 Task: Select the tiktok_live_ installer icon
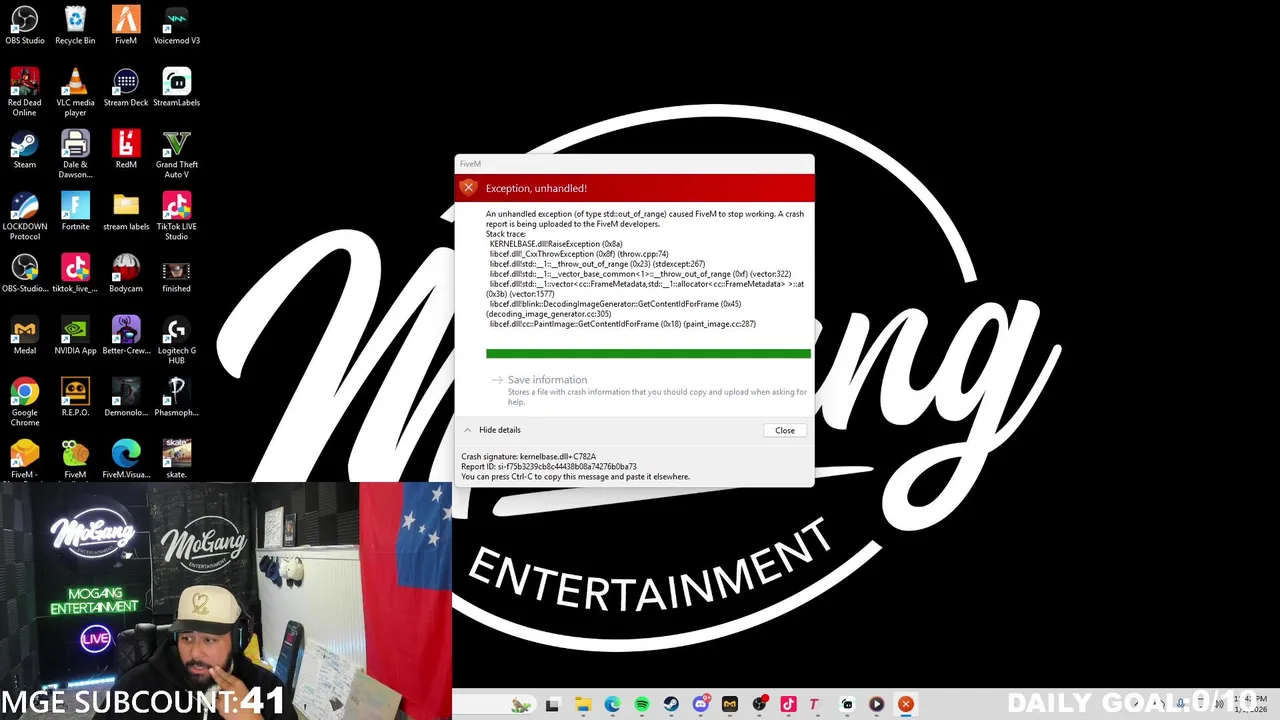75,274
